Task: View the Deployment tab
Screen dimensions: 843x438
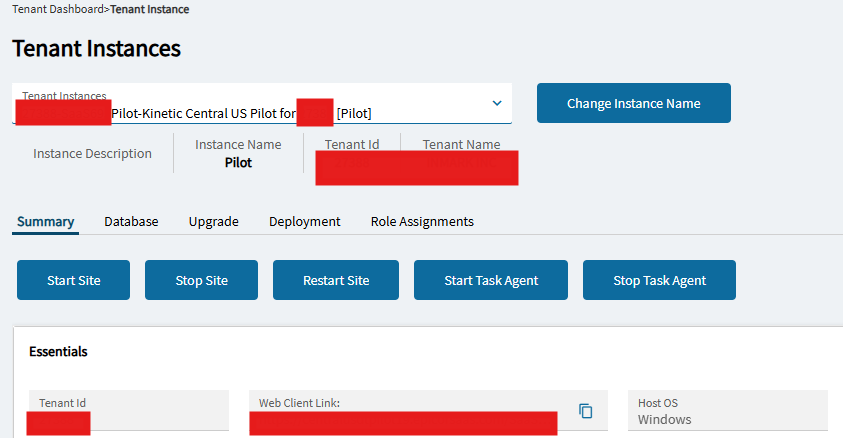Action: [x=304, y=221]
